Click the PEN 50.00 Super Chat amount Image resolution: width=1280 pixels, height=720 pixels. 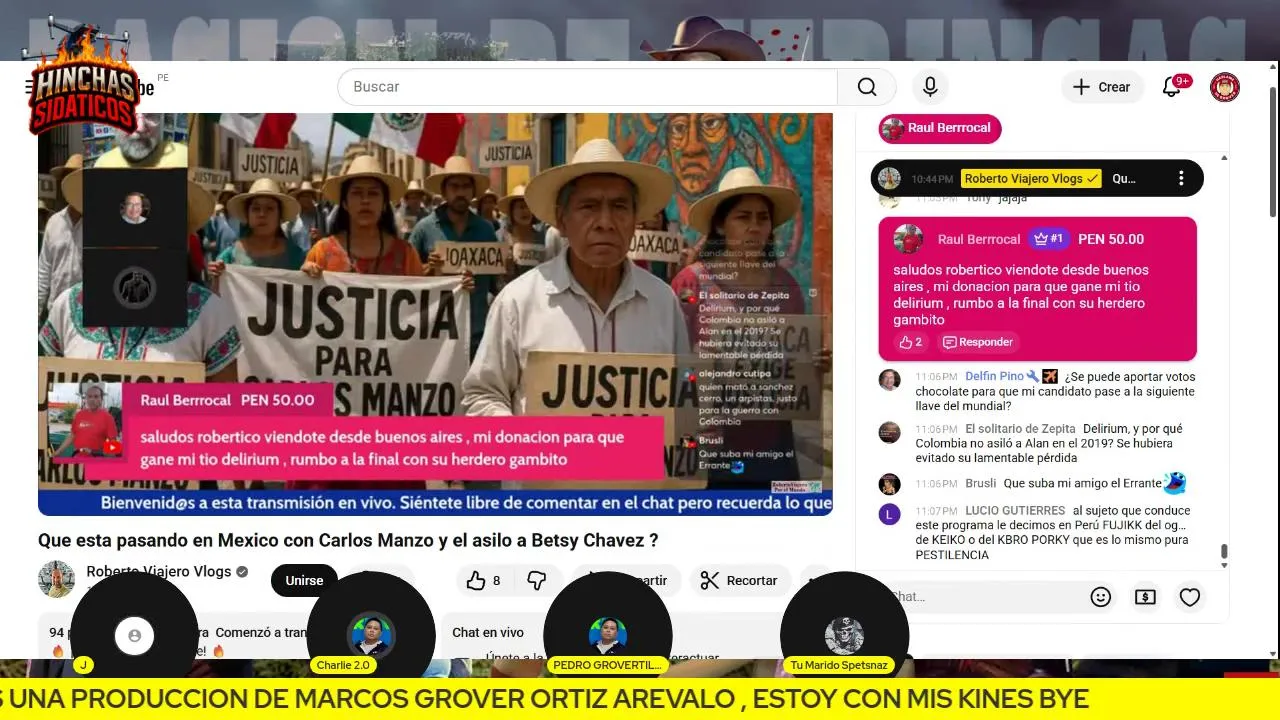[1111, 239]
